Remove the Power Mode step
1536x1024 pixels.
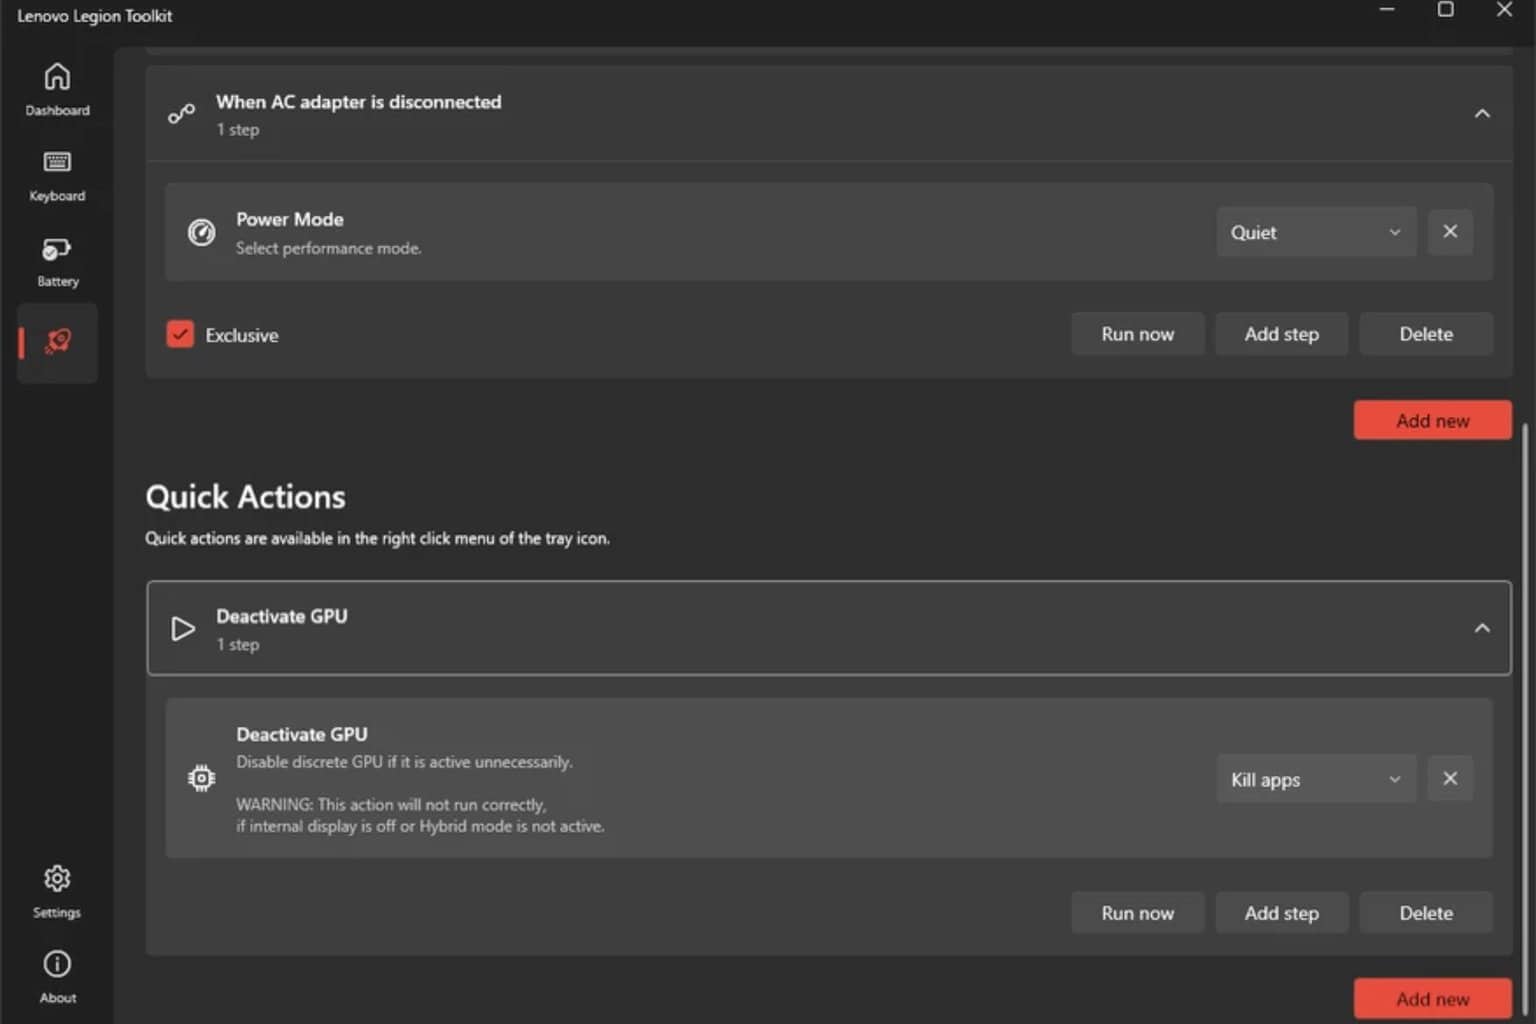[x=1450, y=232]
